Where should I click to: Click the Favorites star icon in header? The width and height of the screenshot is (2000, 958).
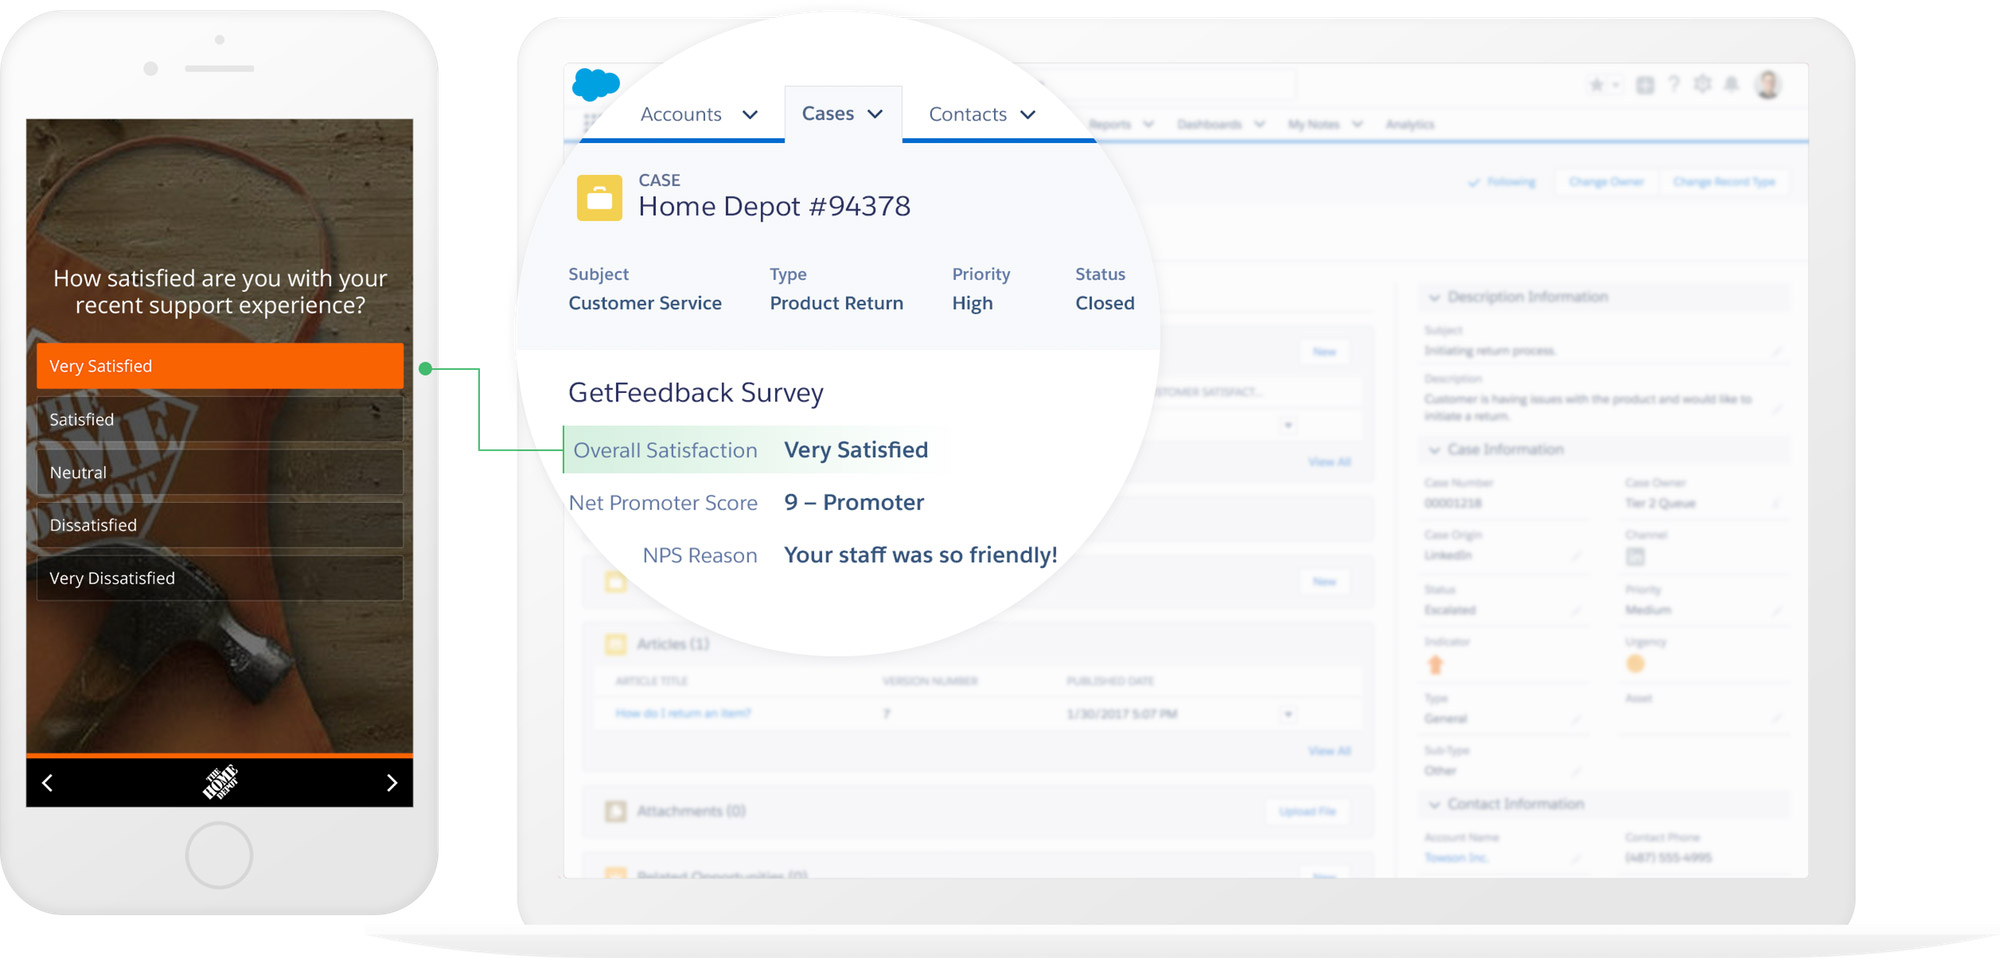[x=1596, y=85]
